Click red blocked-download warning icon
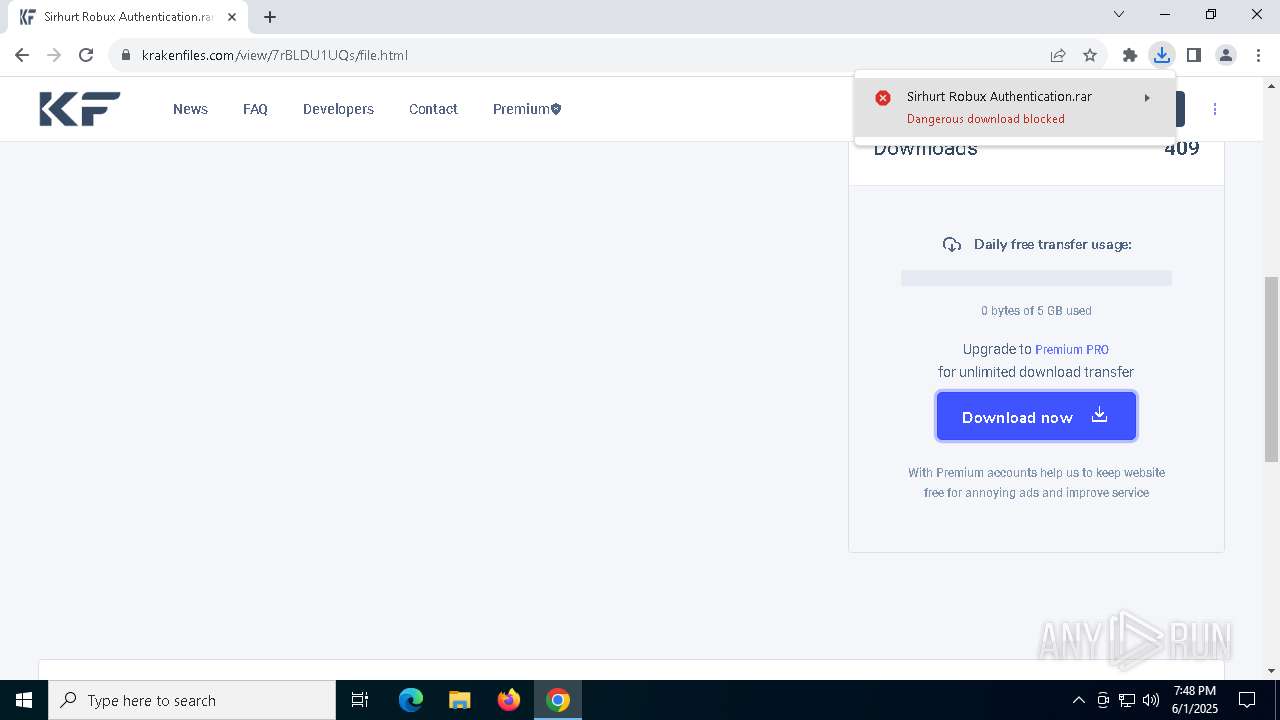This screenshot has height=720, width=1280. 883,98
